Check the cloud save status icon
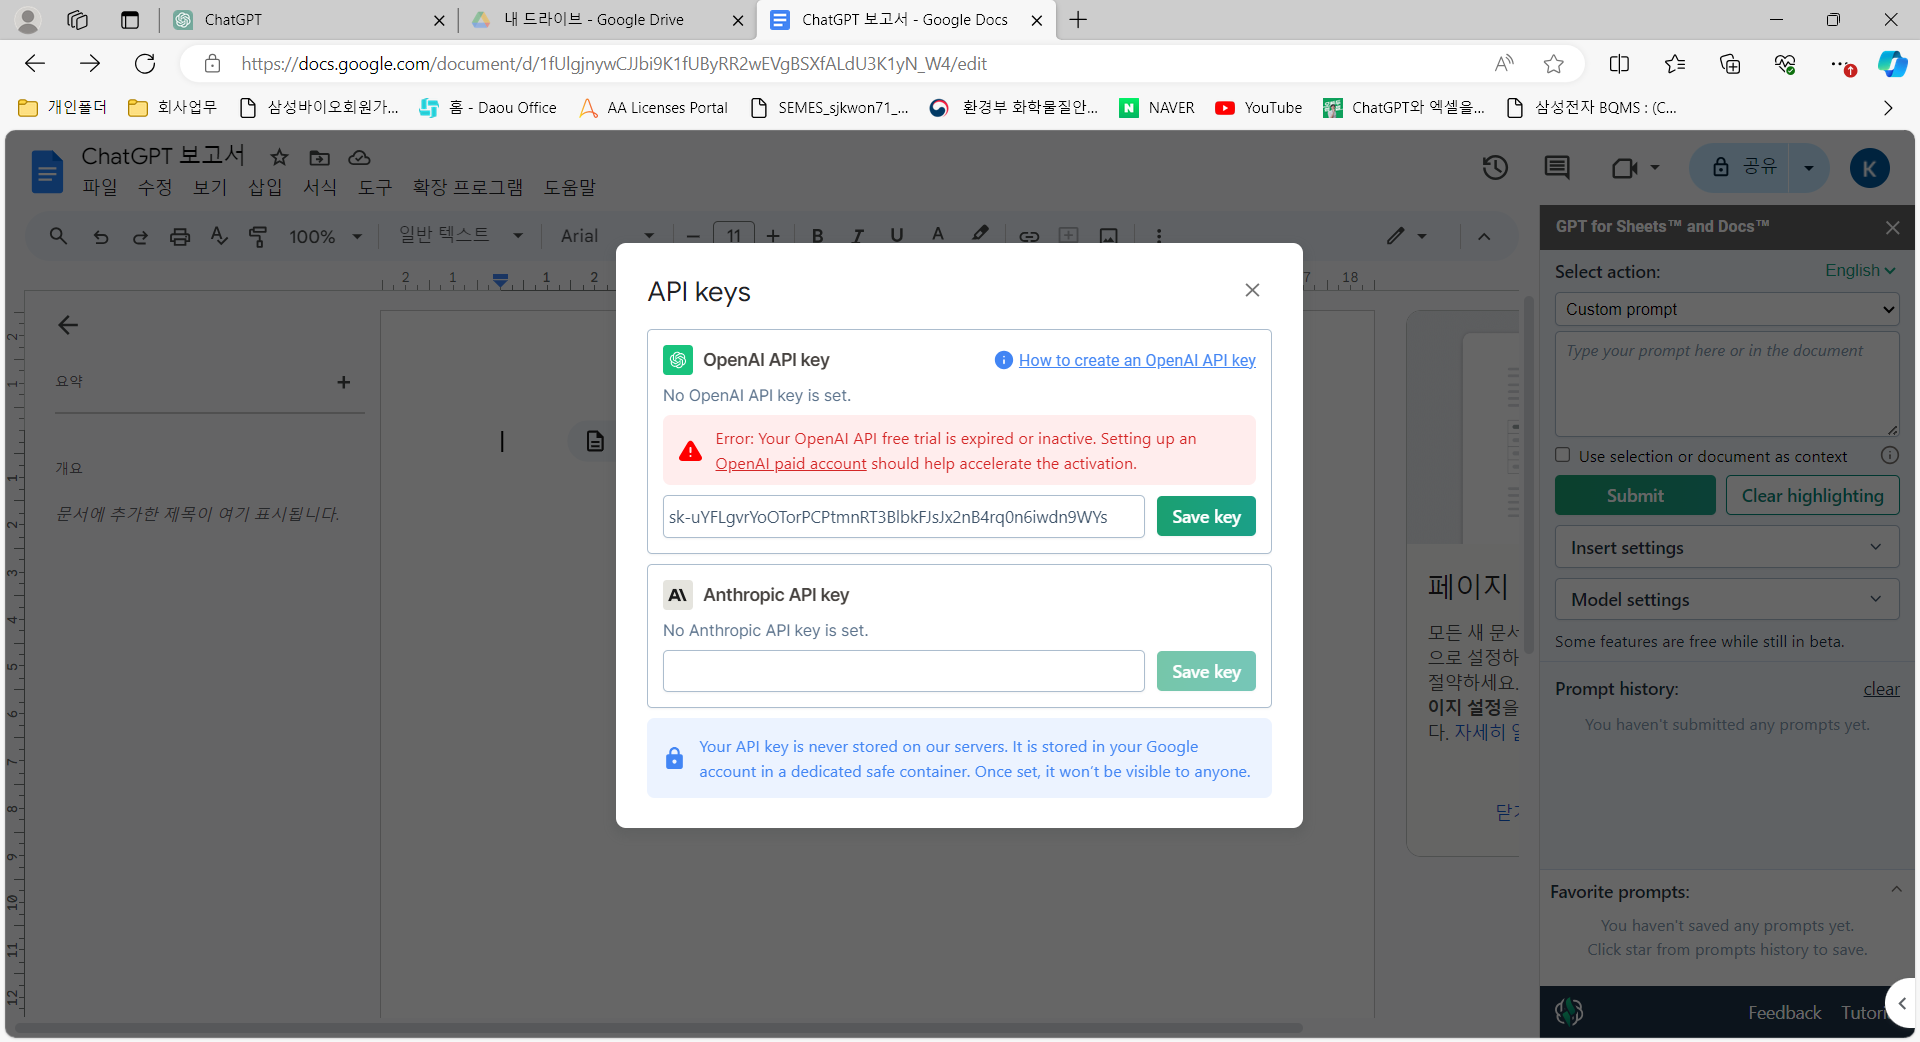 tap(359, 157)
